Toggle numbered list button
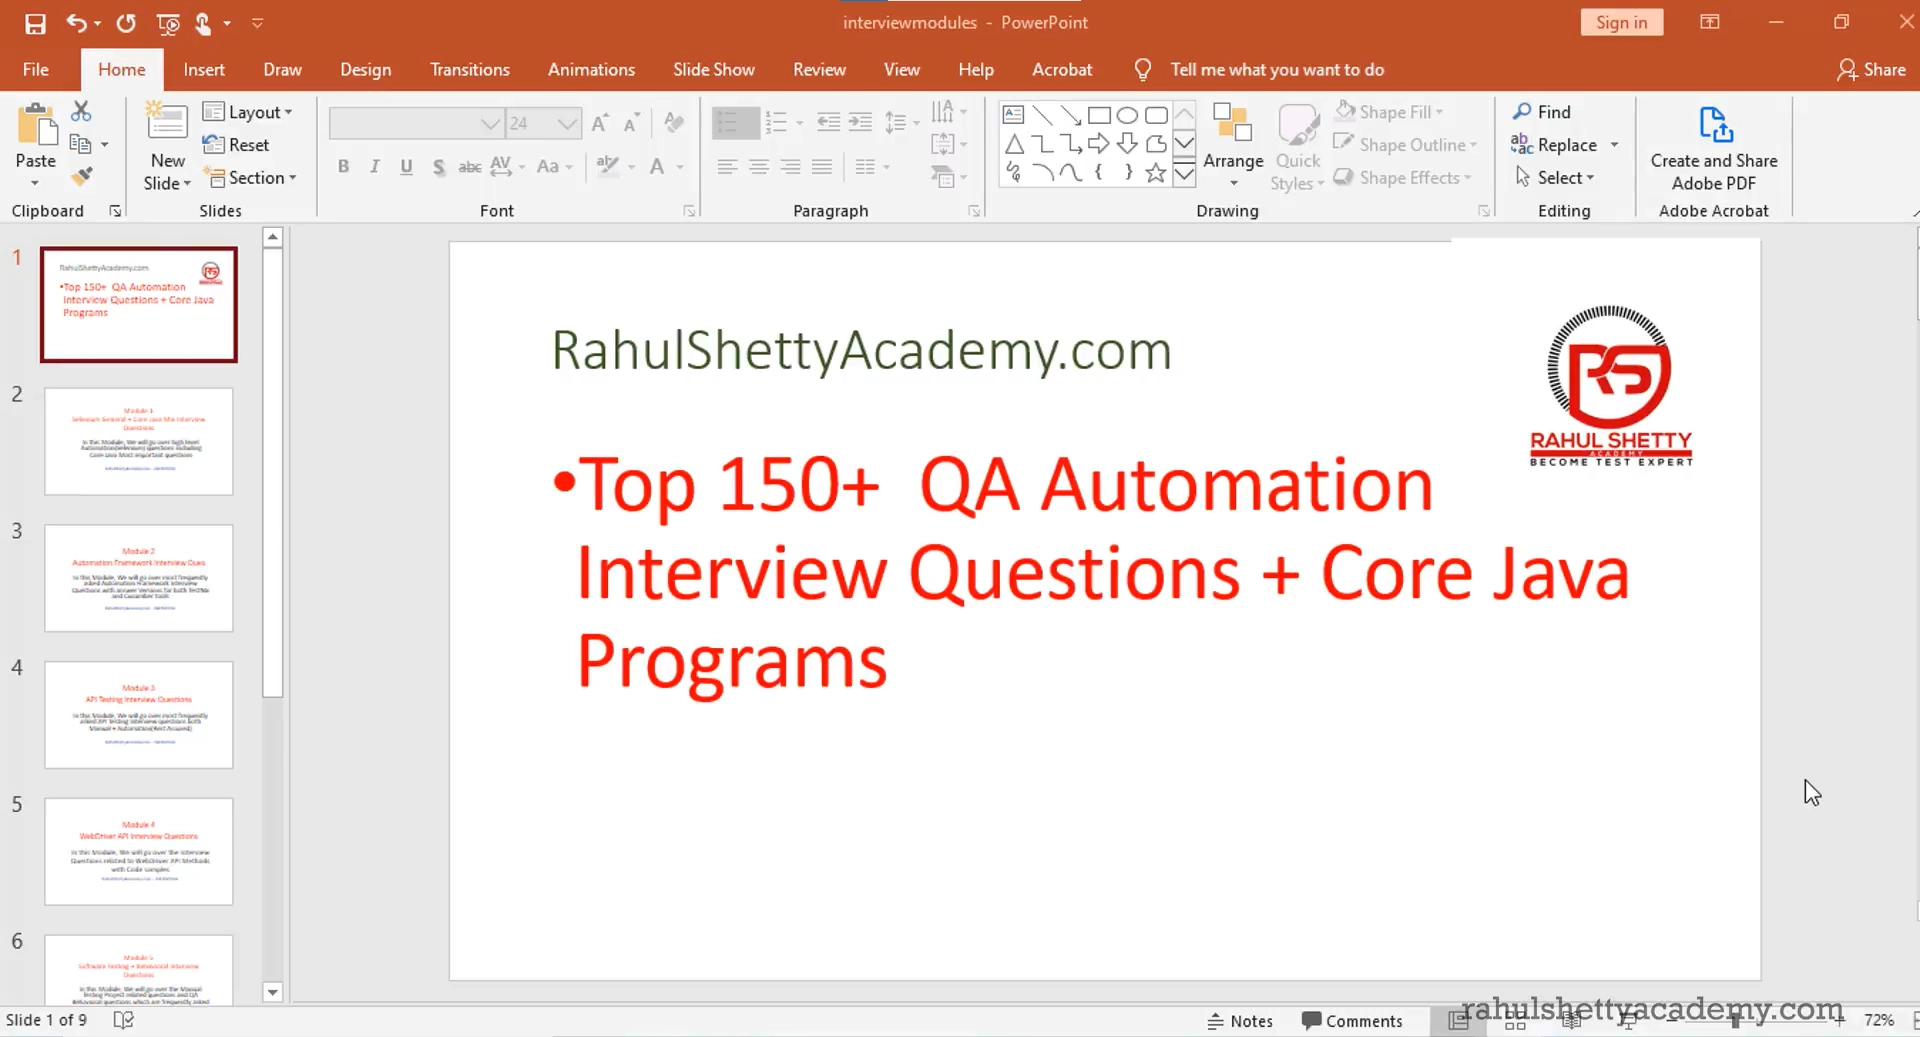The height and width of the screenshot is (1037, 1920). tap(776, 123)
